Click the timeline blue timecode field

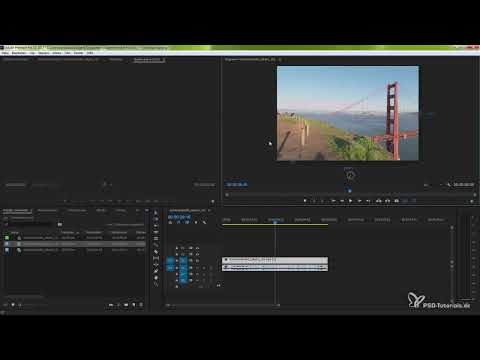pyautogui.click(x=179, y=217)
